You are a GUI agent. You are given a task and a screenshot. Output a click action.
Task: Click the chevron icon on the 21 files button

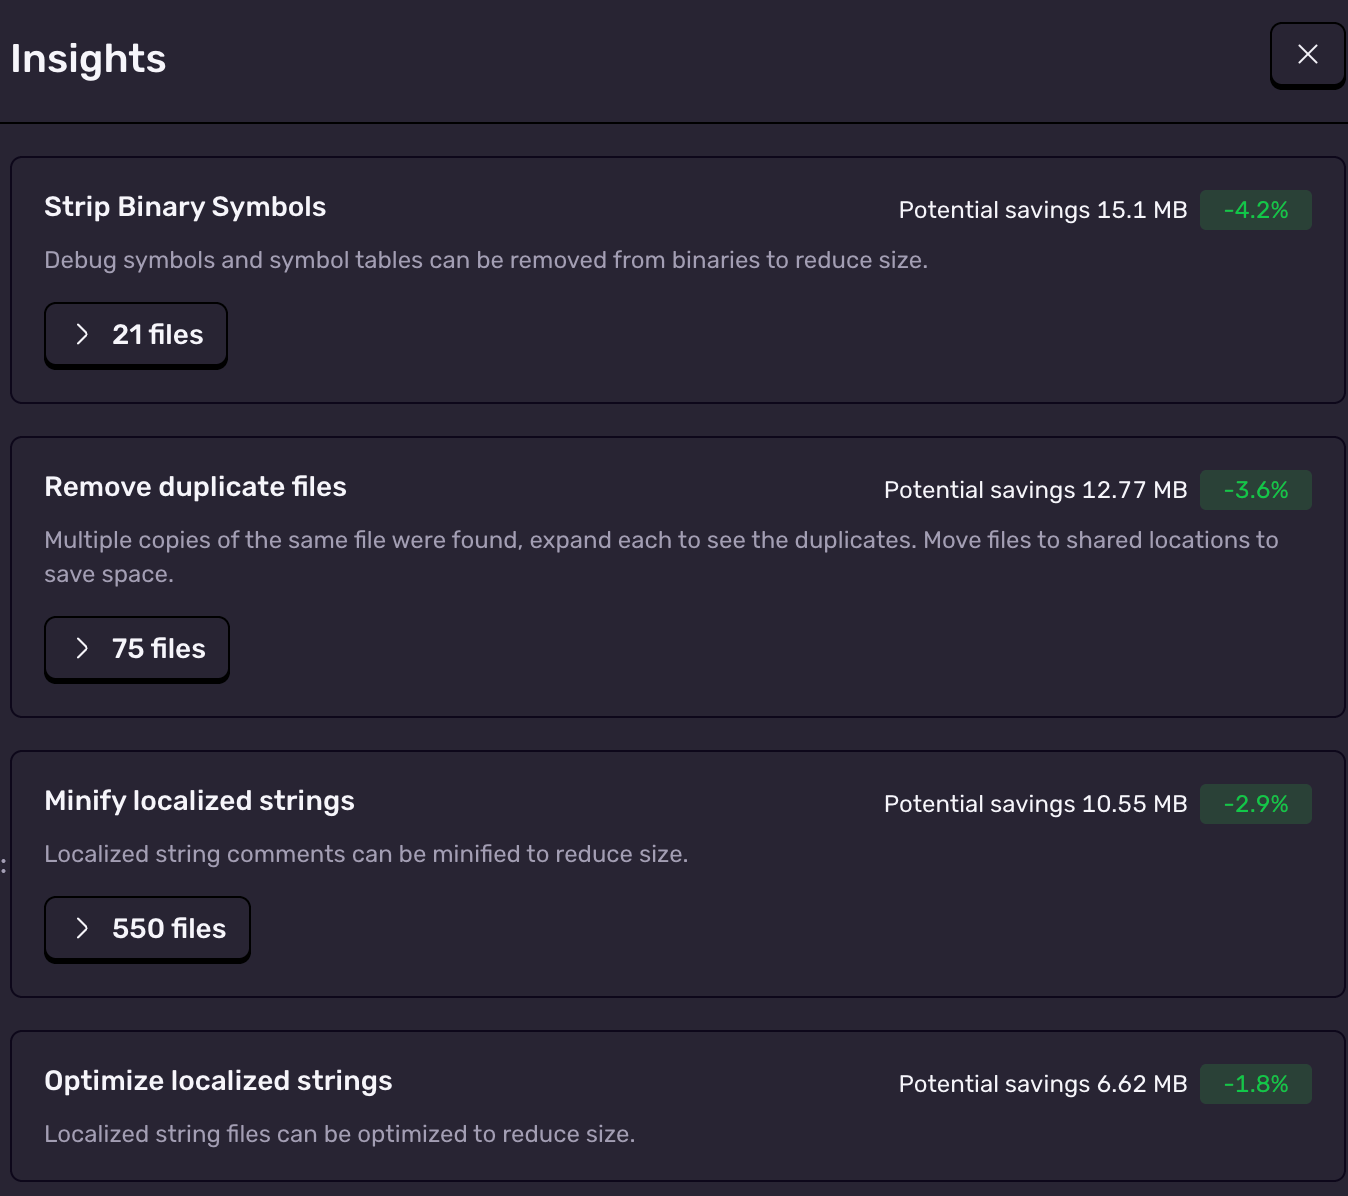[x=82, y=334]
